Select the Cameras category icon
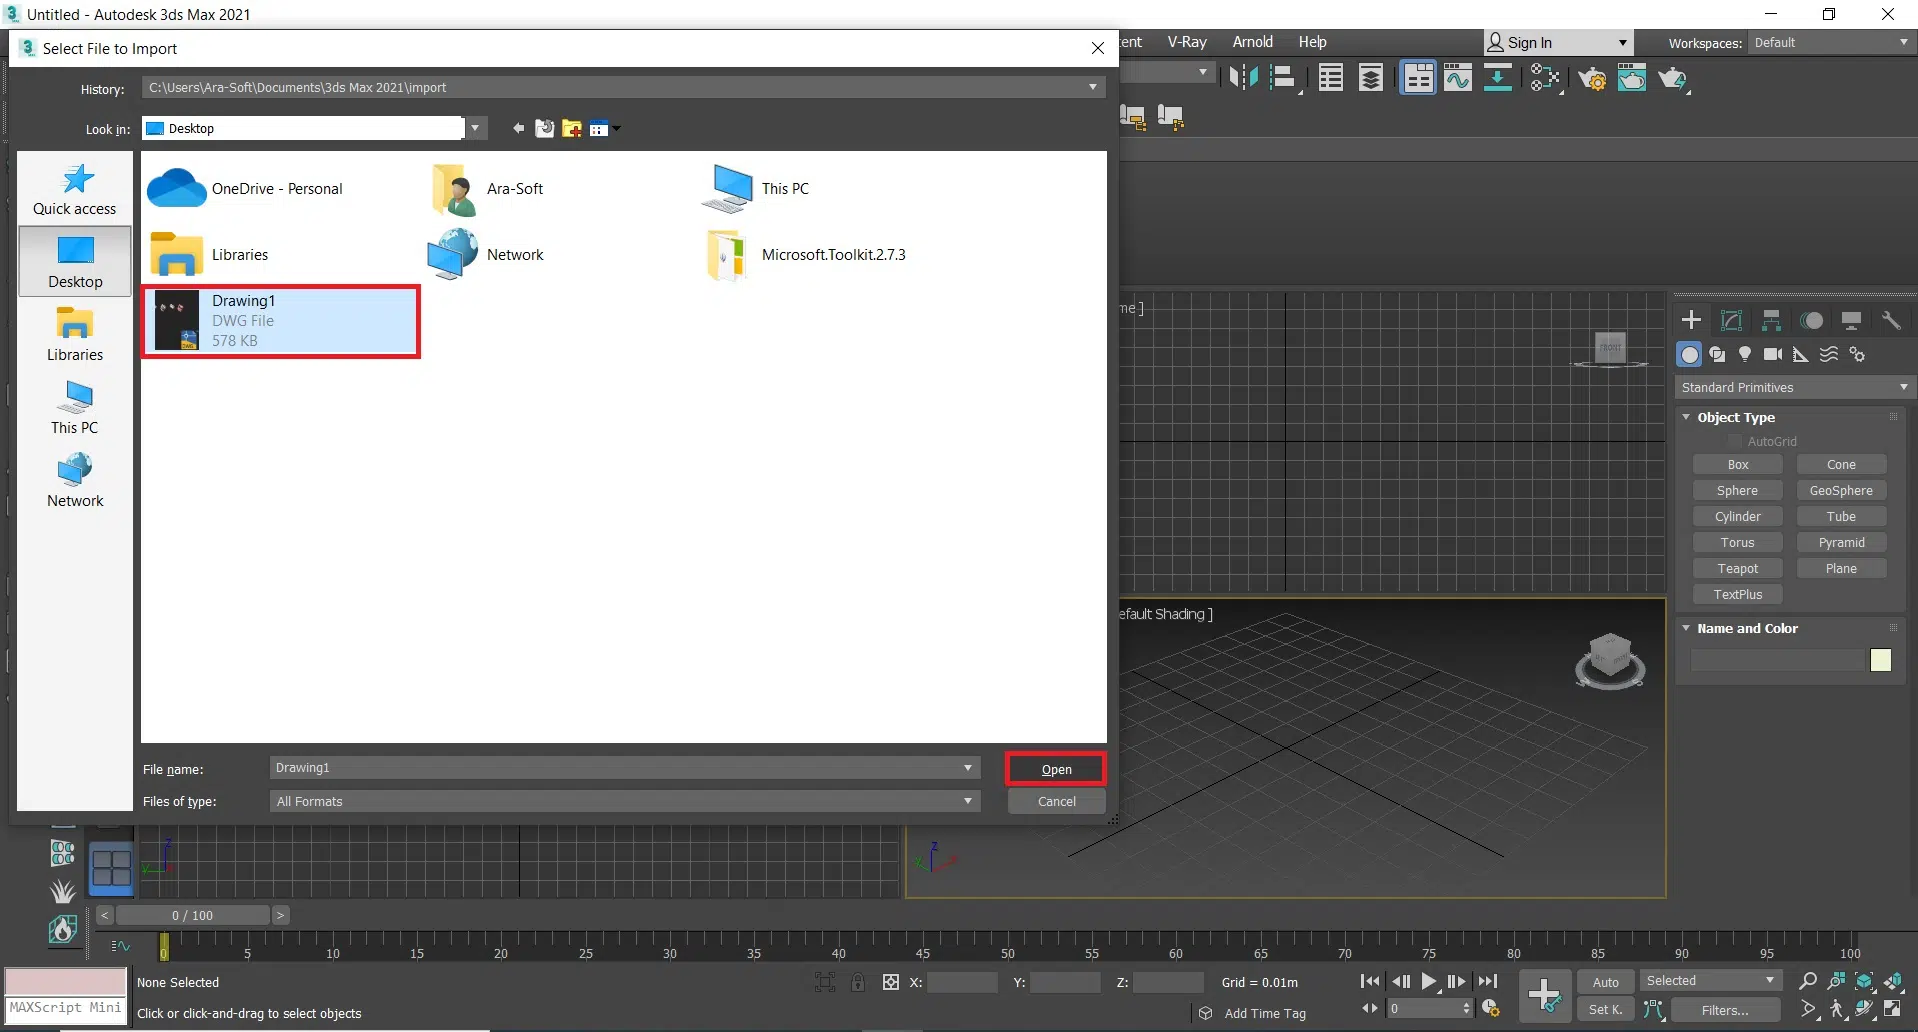This screenshot has width=1918, height=1032. pos(1773,354)
